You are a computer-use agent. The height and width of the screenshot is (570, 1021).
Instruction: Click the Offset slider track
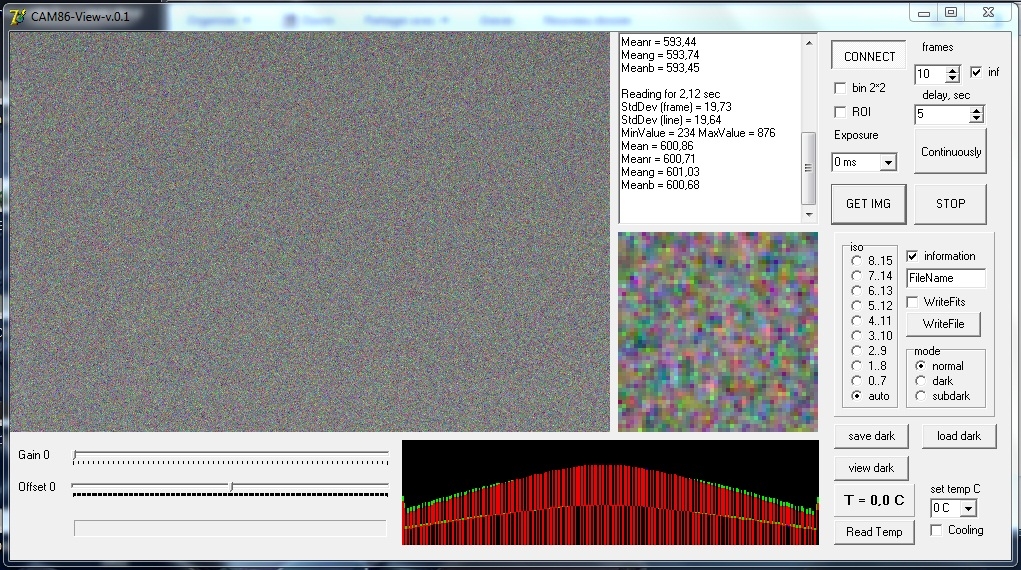(230, 487)
